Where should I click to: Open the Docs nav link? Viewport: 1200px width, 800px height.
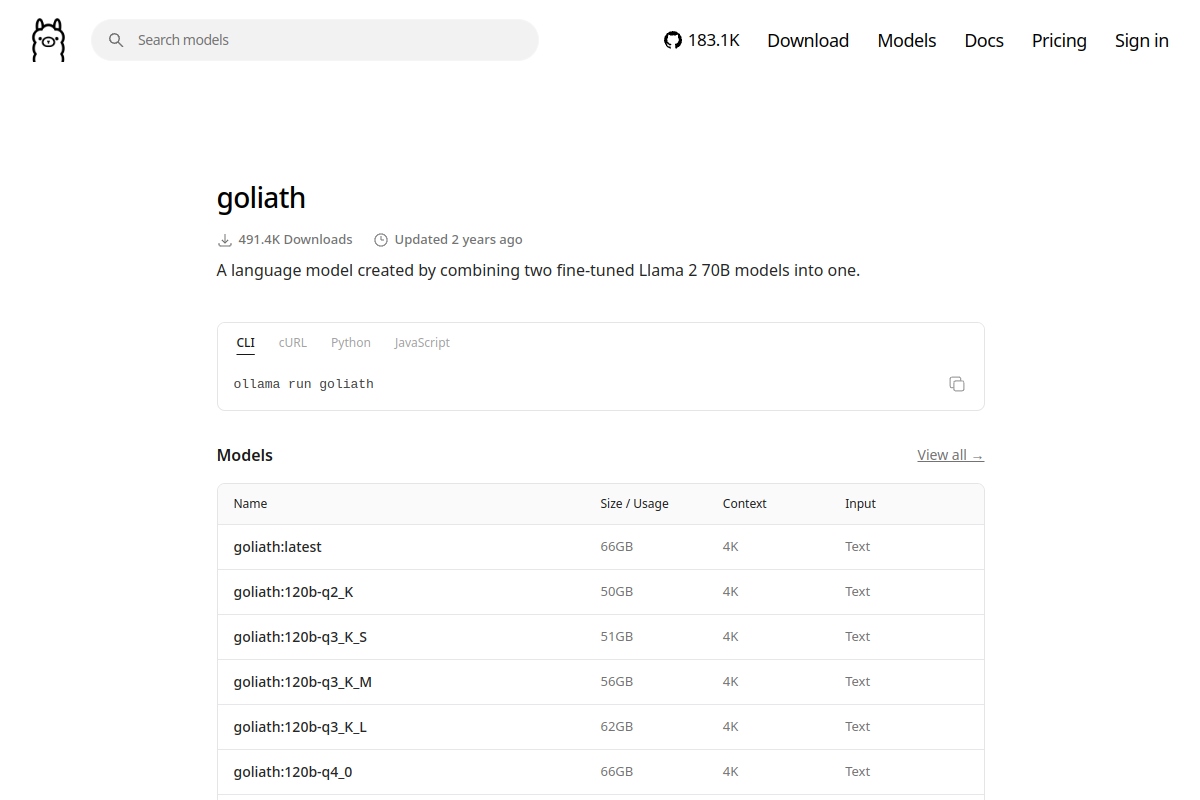(984, 40)
